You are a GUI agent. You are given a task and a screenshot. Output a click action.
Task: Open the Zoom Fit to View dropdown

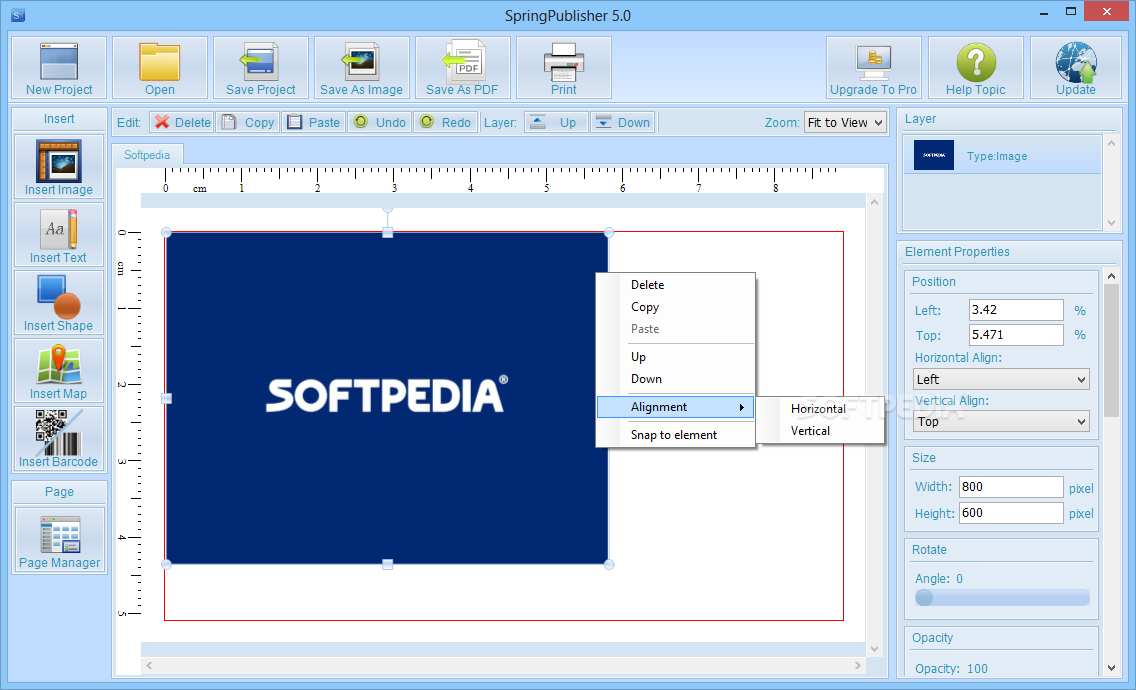click(x=845, y=122)
